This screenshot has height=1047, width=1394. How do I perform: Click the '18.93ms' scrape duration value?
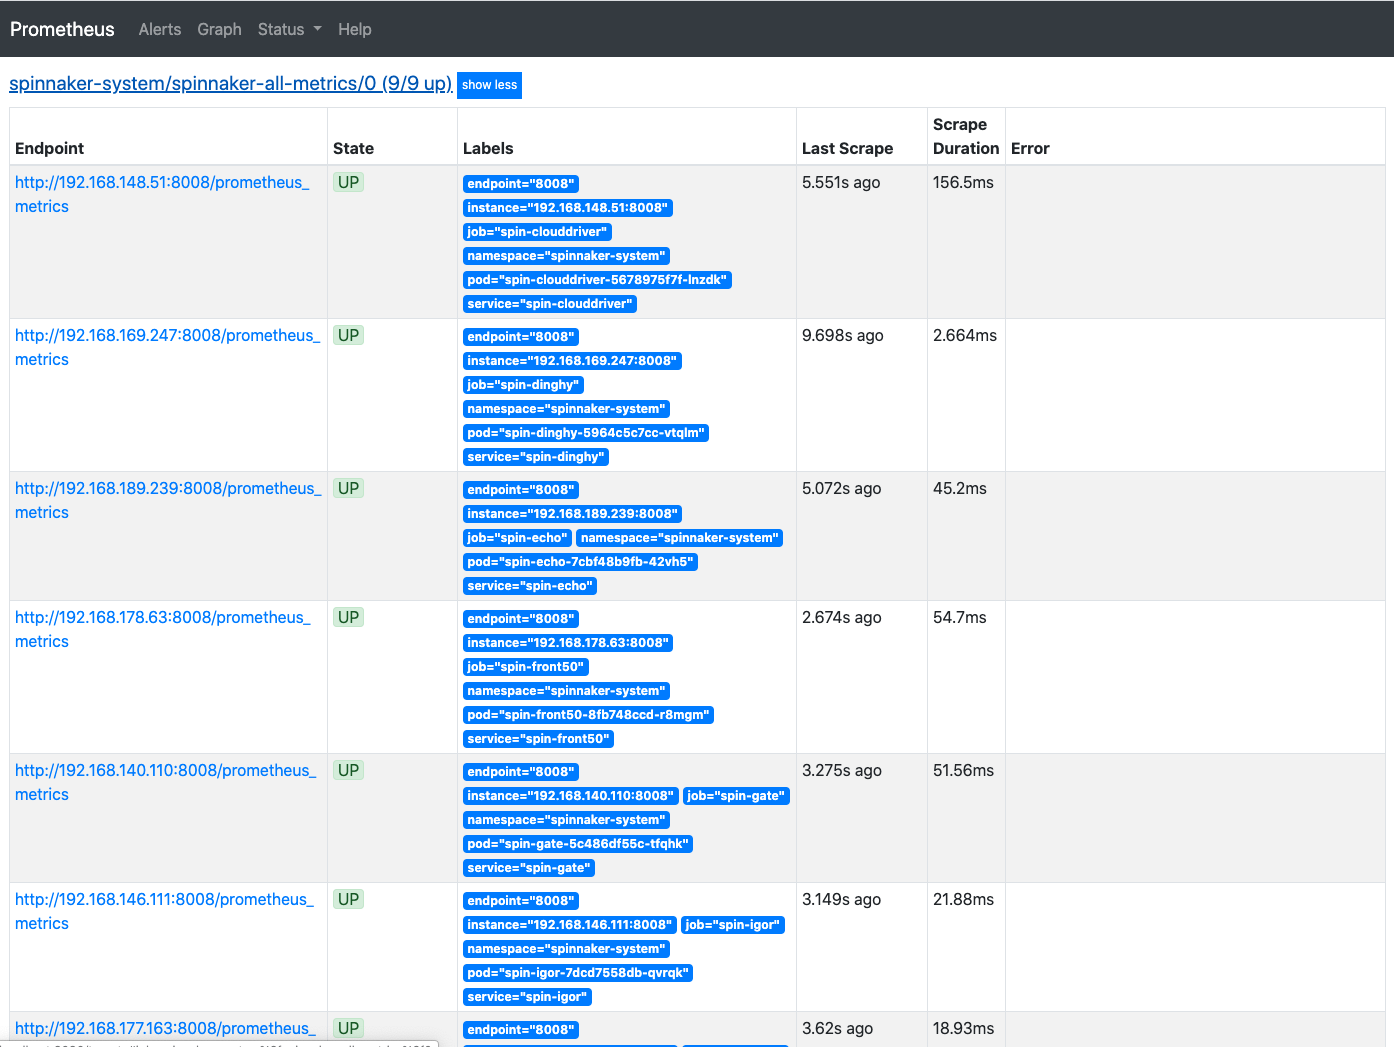point(963,1028)
